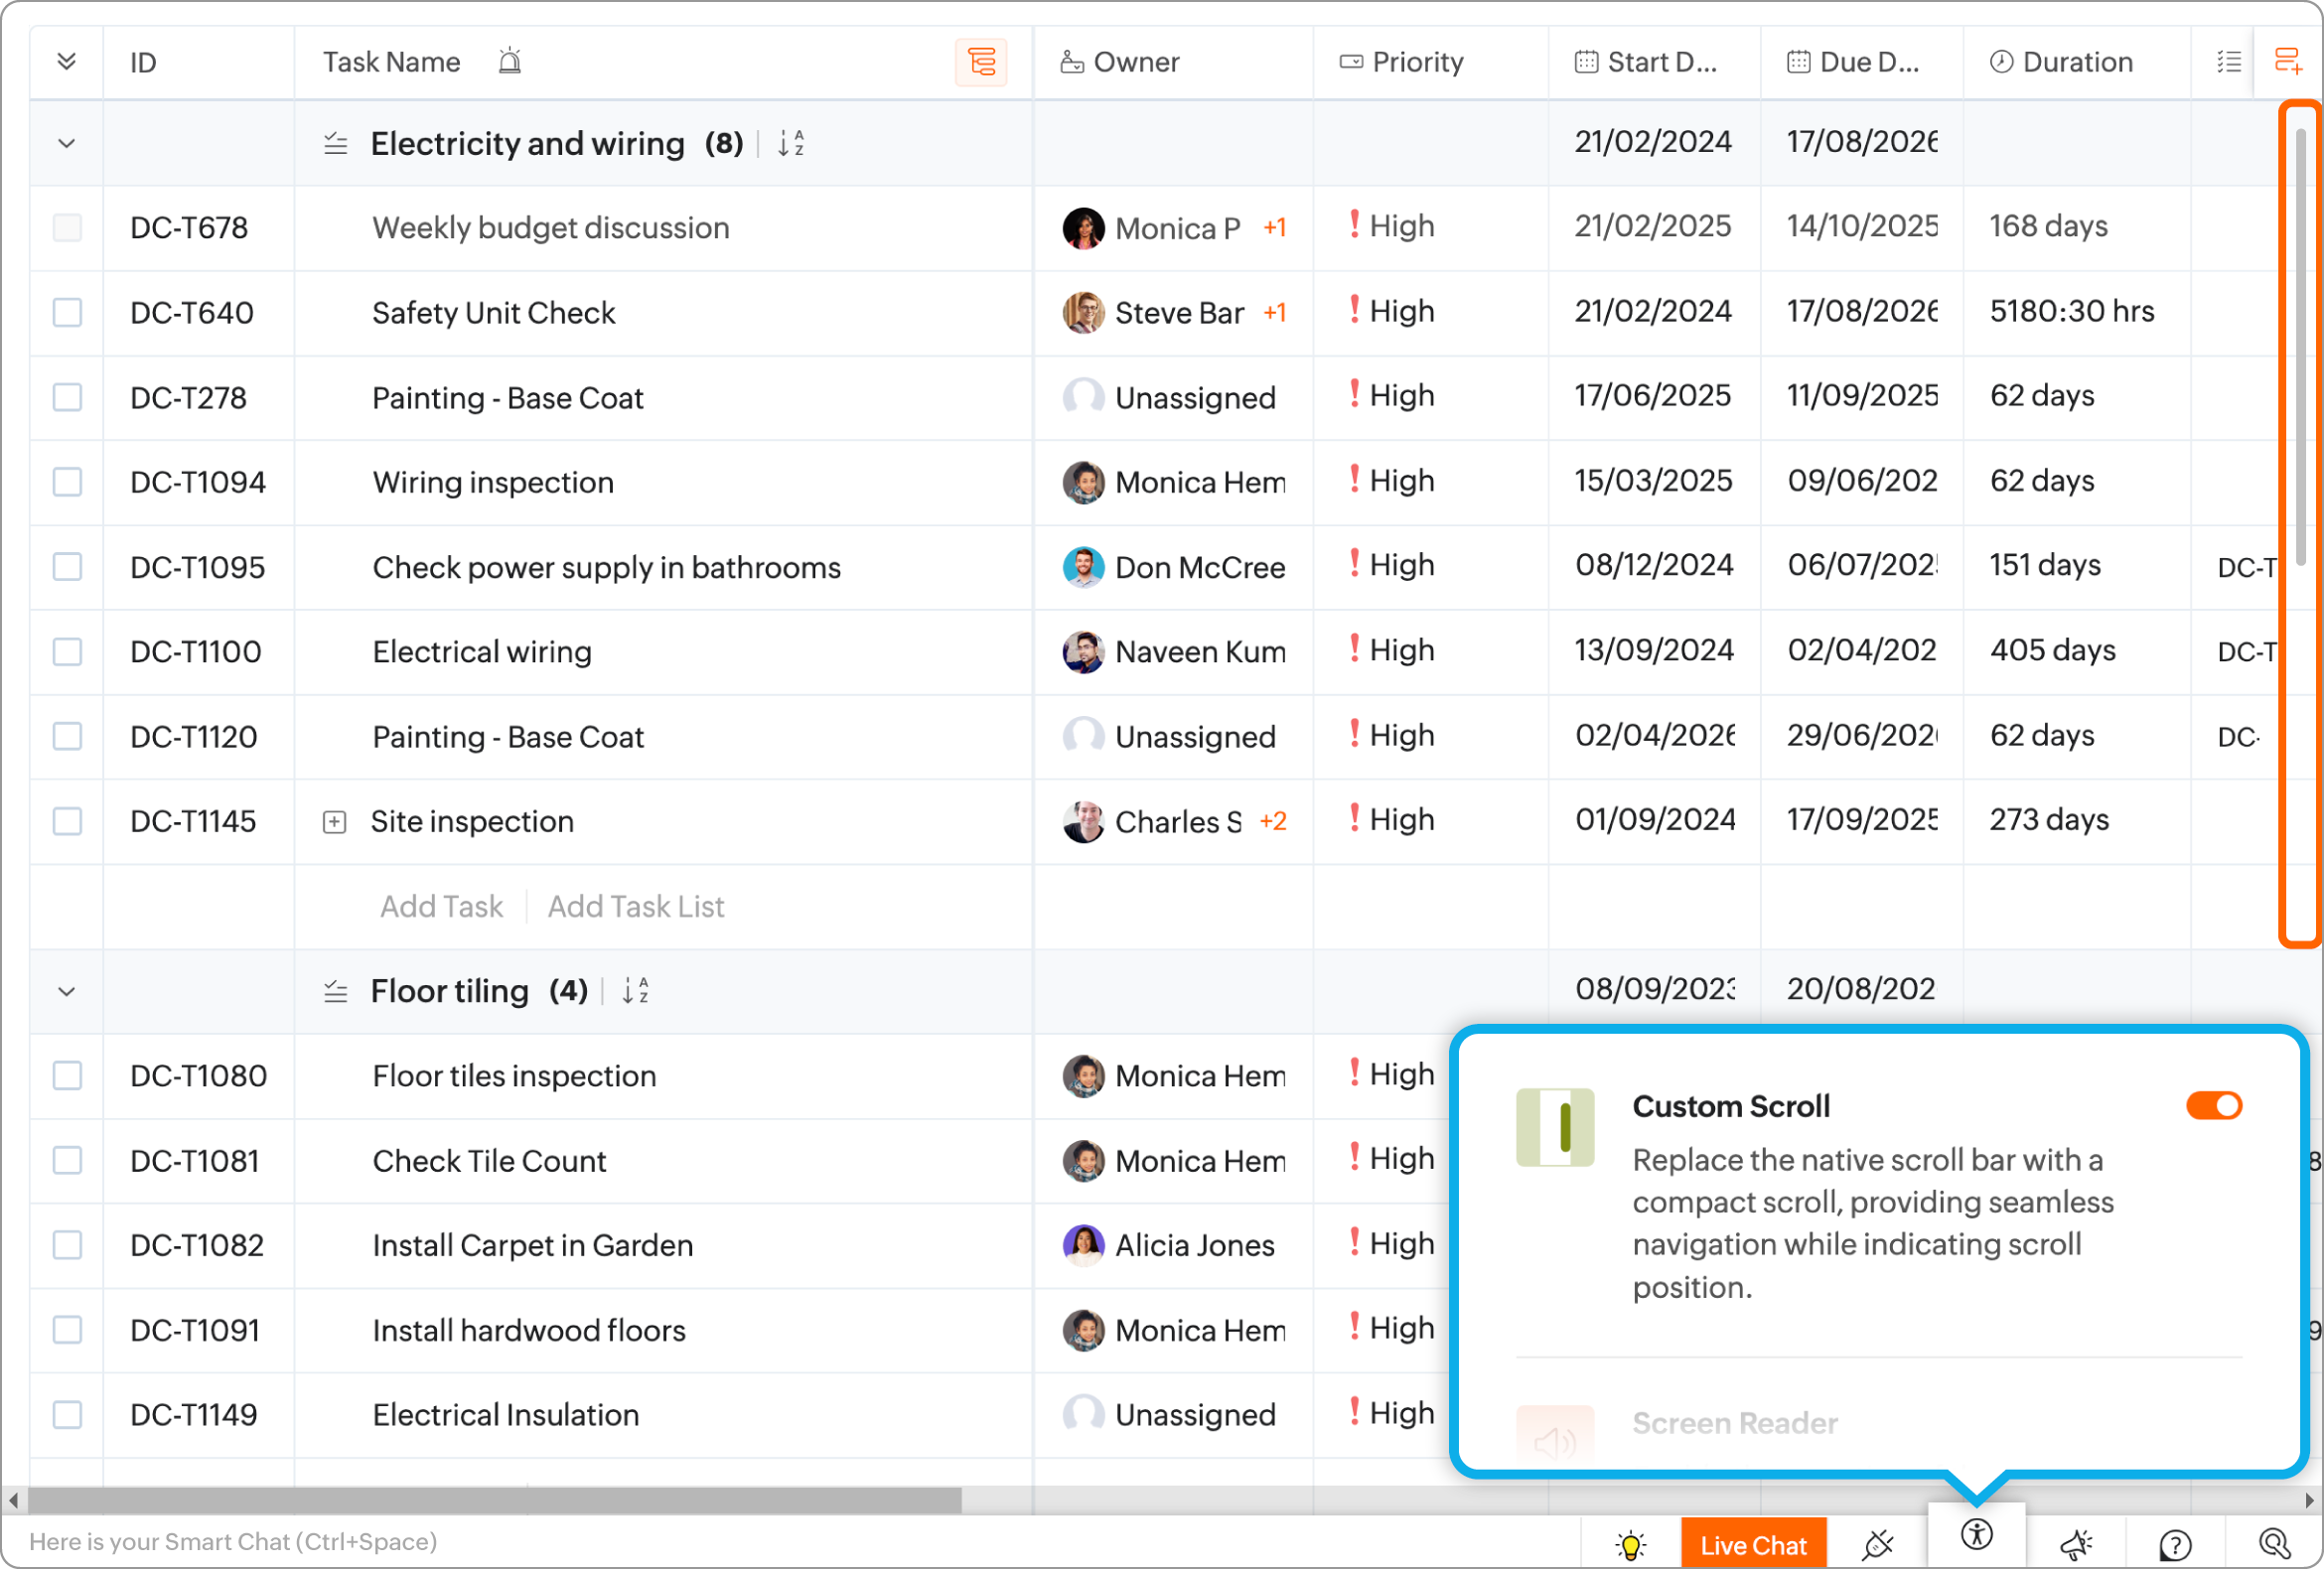Click the reminder bell icon beside Task Name

tap(510, 62)
